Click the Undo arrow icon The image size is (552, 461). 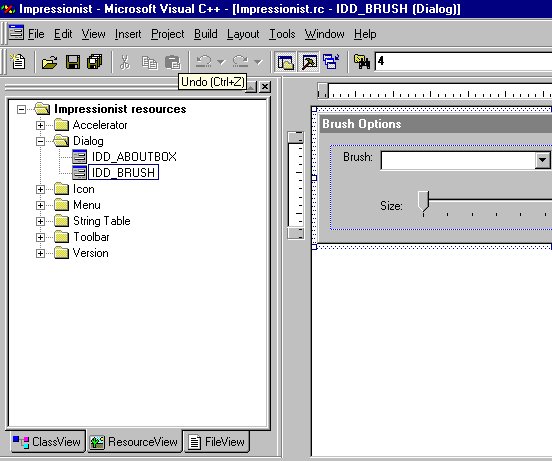click(204, 62)
